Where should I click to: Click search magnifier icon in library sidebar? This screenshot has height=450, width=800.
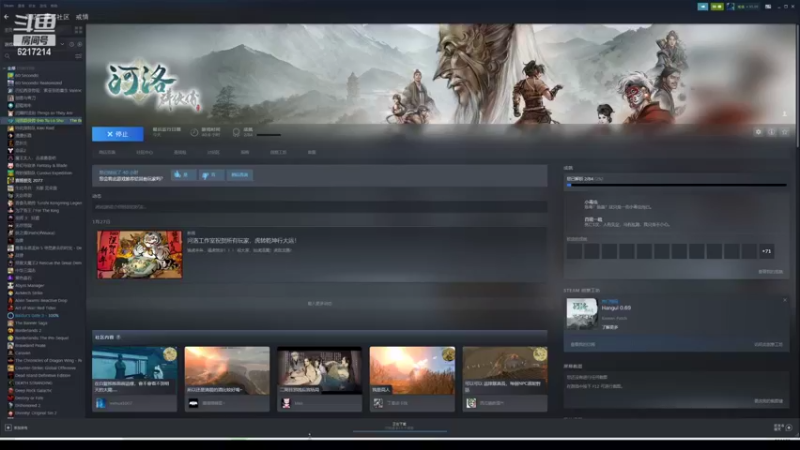[x=7, y=56]
